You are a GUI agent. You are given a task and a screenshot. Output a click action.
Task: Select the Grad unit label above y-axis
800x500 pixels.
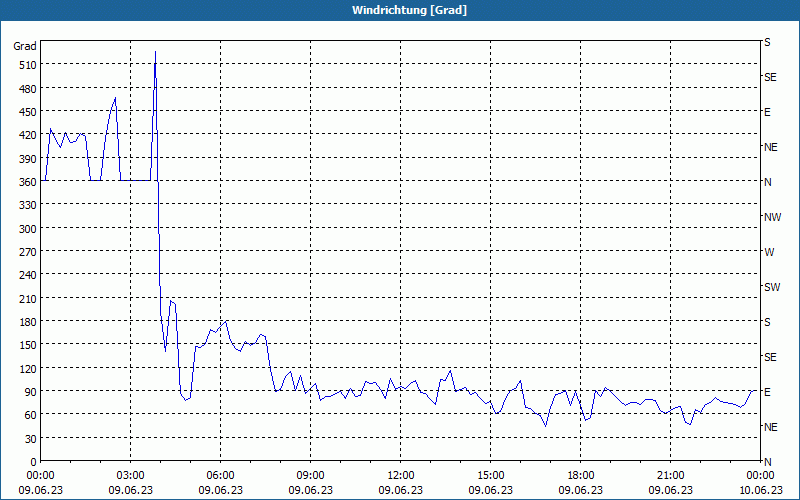25,46
